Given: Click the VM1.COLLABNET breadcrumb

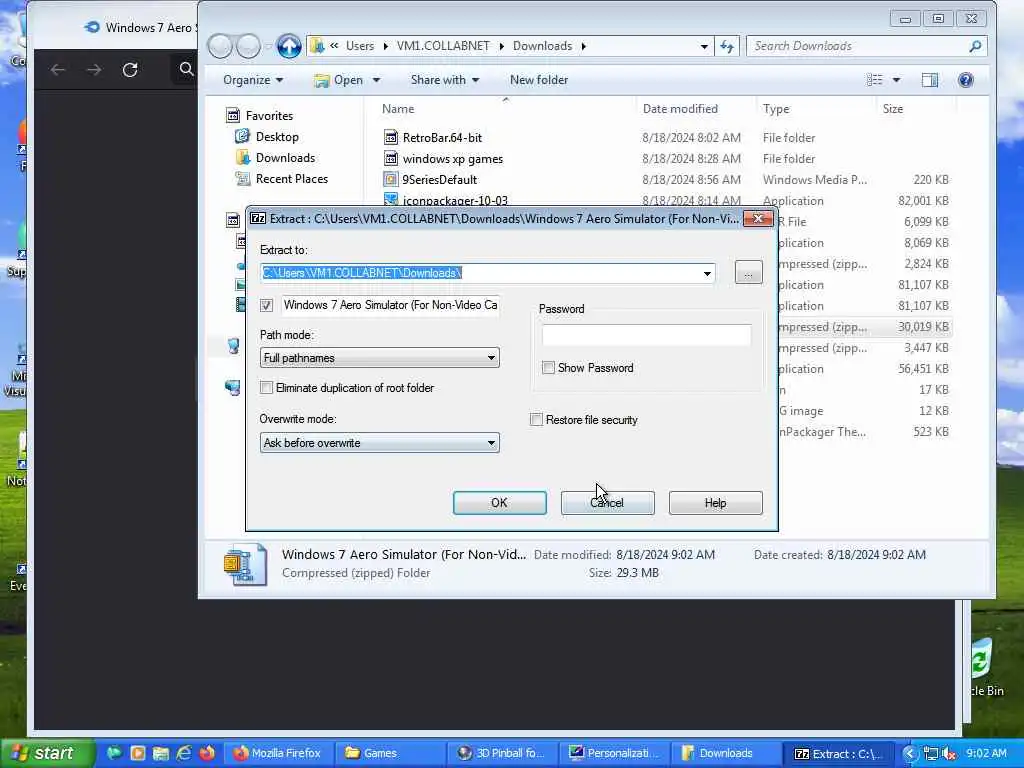Looking at the screenshot, I should tap(443, 46).
